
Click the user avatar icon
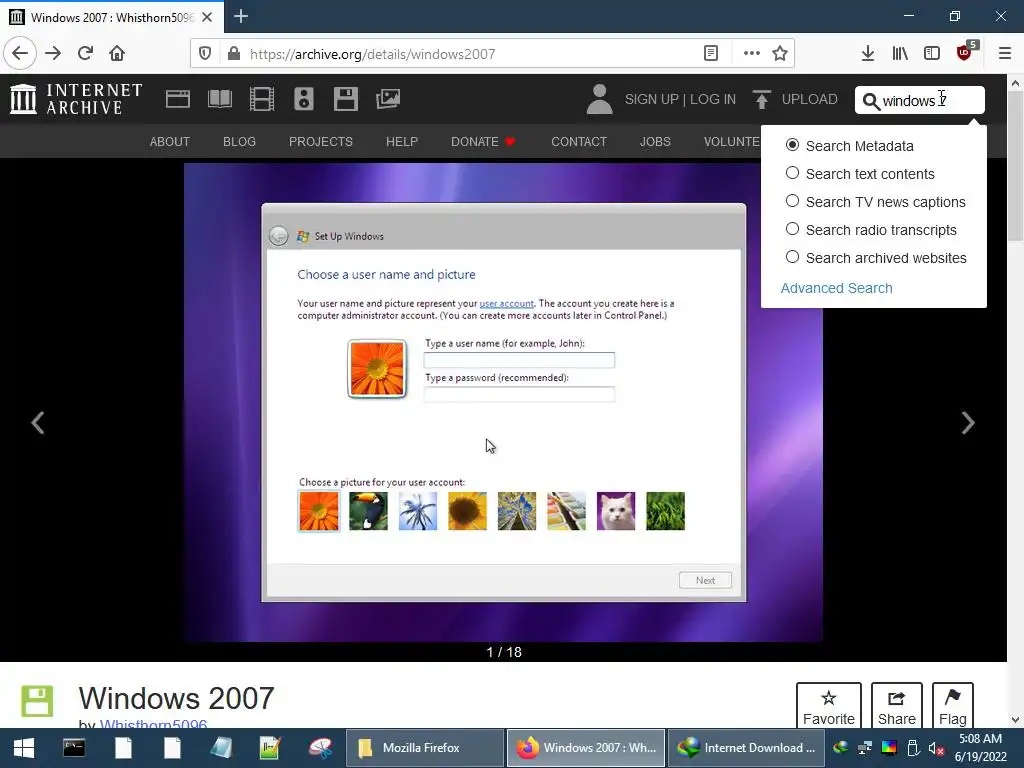click(600, 99)
